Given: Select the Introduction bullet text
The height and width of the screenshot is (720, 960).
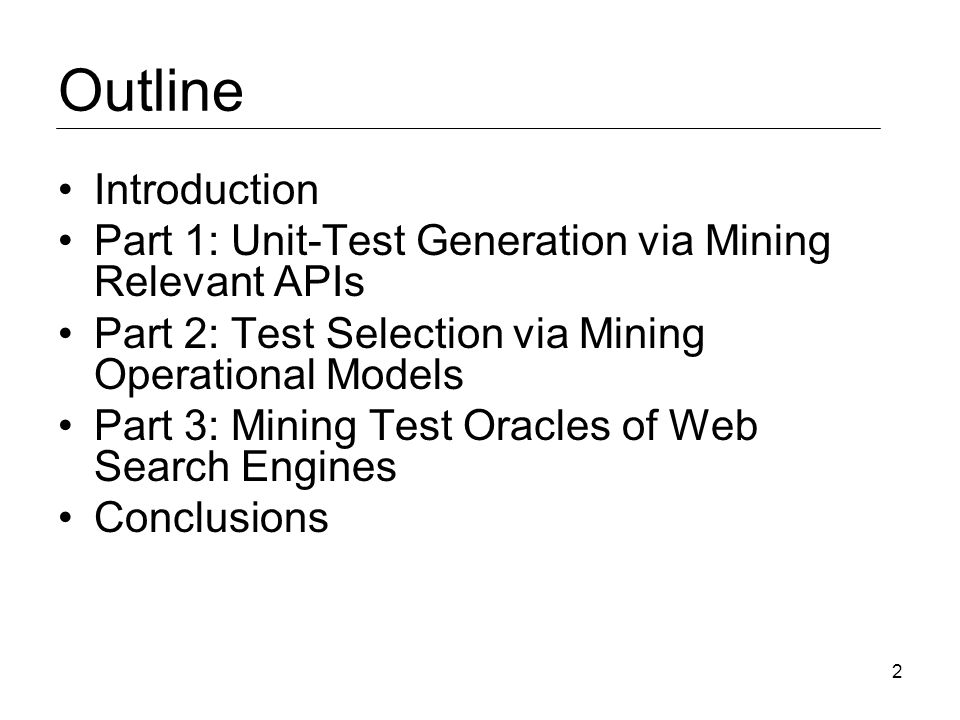Looking at the screenshot, I should click(x=206, y=189).
